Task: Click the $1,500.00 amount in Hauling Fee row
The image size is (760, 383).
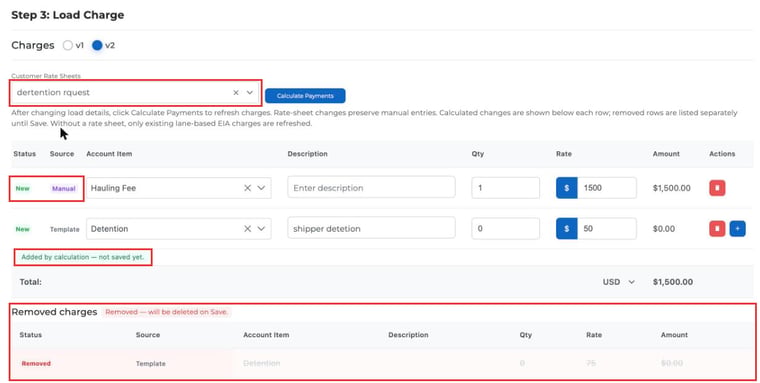Action: point(672,188)
